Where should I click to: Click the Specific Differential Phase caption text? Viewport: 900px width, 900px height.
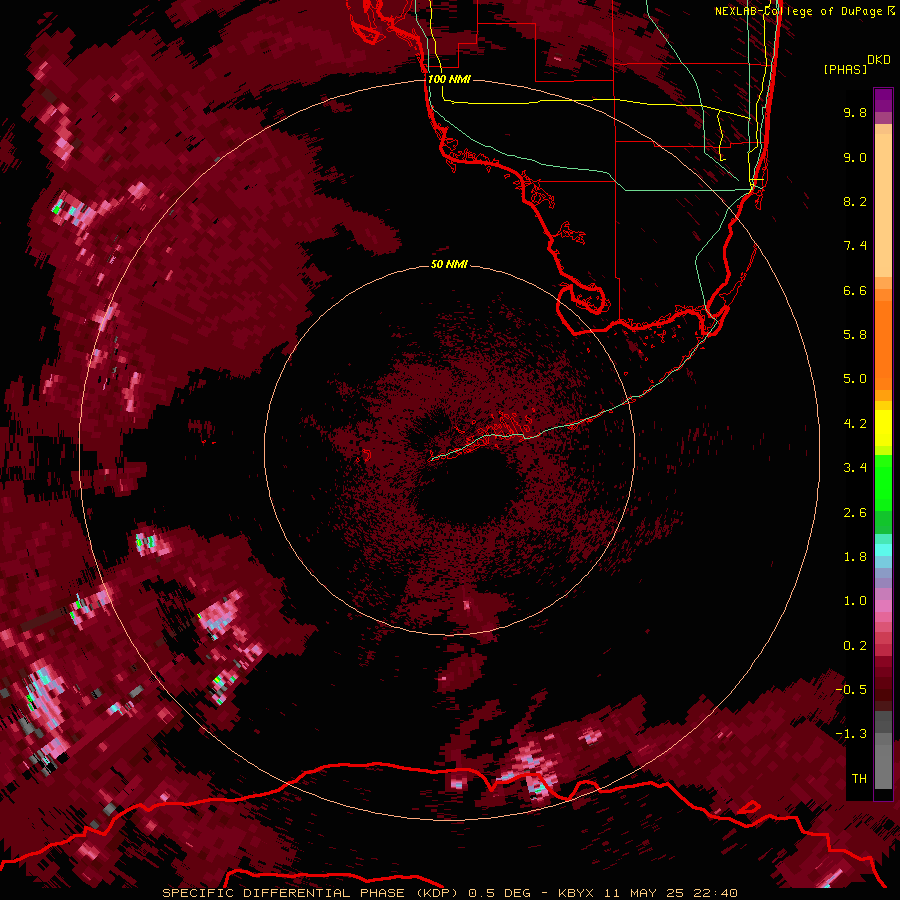tap(449, 893)
